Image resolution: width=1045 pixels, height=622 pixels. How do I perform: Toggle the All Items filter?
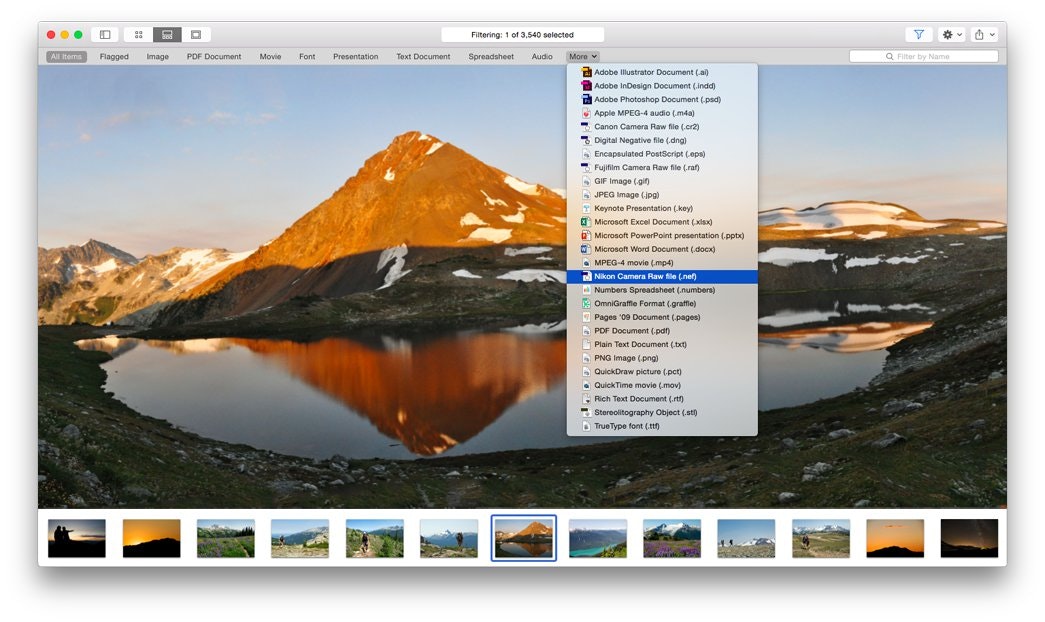[x=65, y=56]
